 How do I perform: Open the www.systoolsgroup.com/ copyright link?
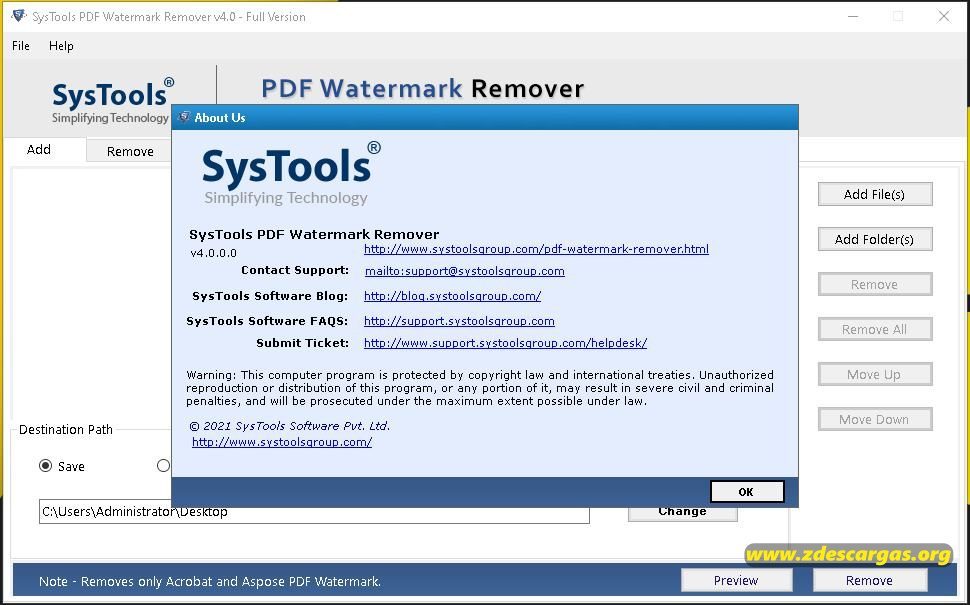tap(282, 442)
